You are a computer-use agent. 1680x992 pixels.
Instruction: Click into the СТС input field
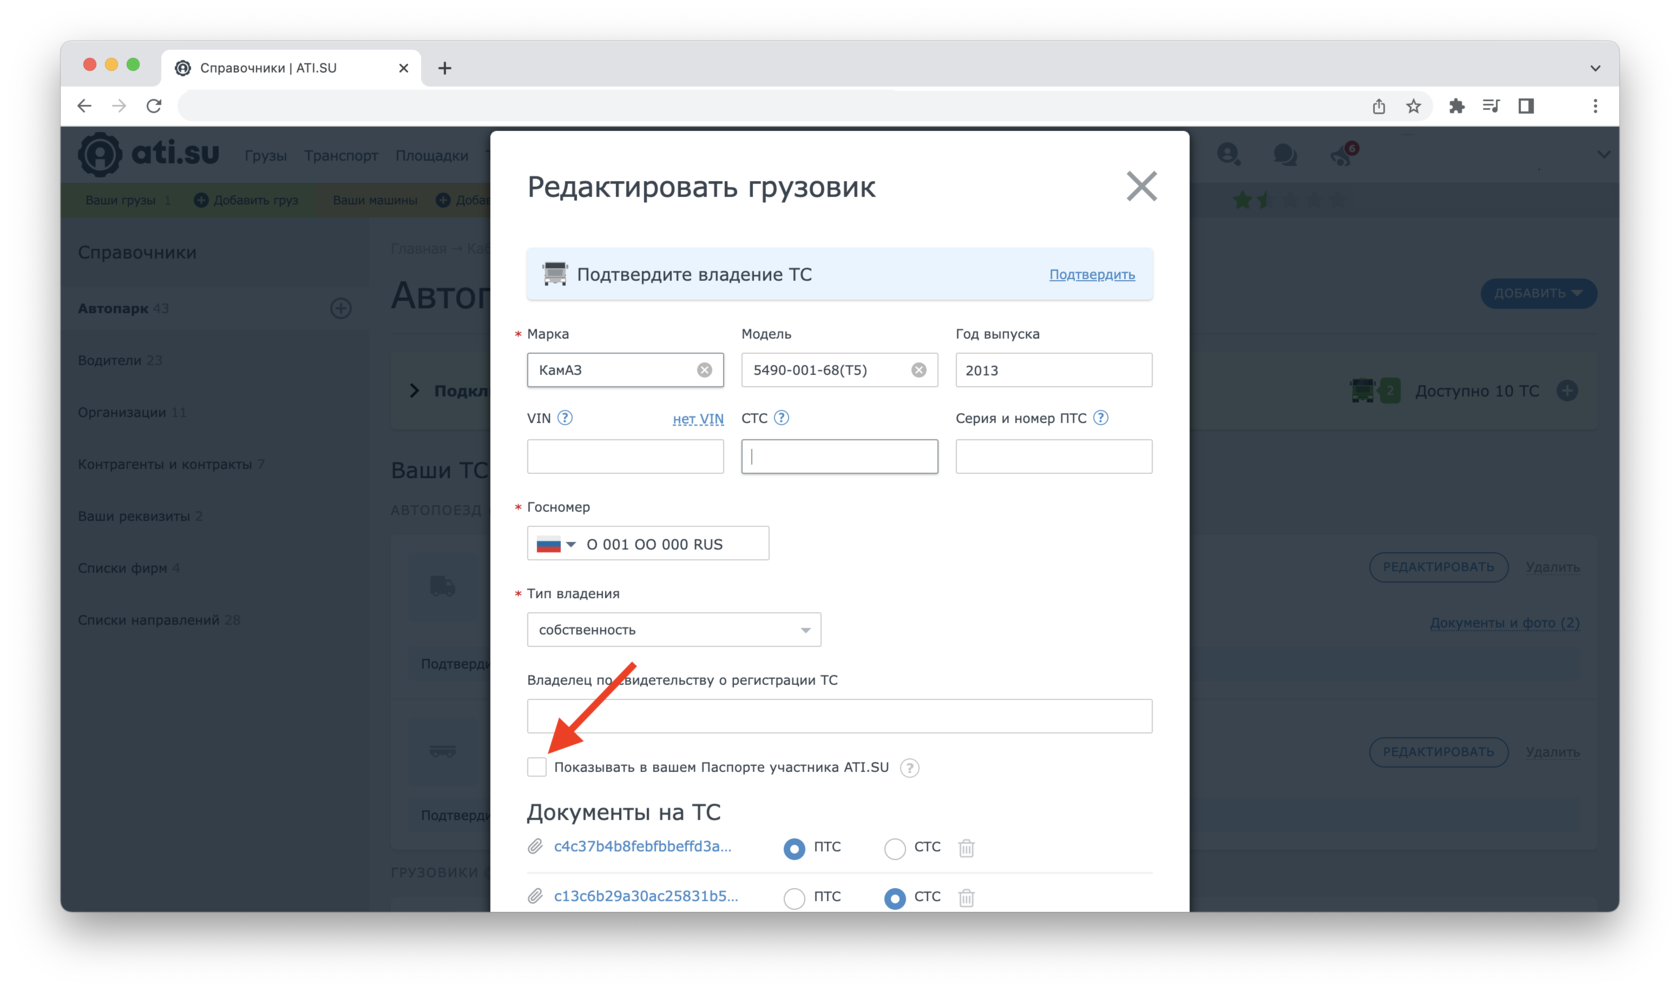[840, 457]
